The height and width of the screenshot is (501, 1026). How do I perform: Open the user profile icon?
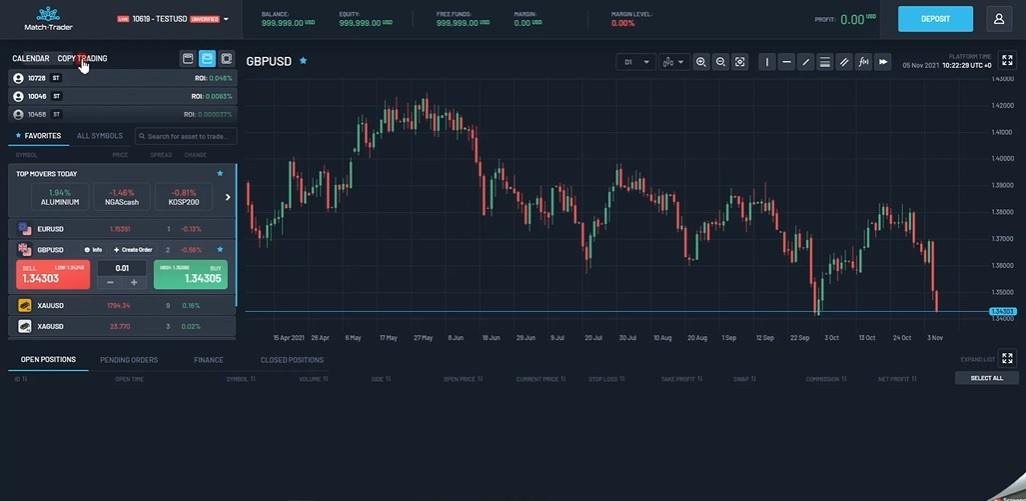coord(999,19)
